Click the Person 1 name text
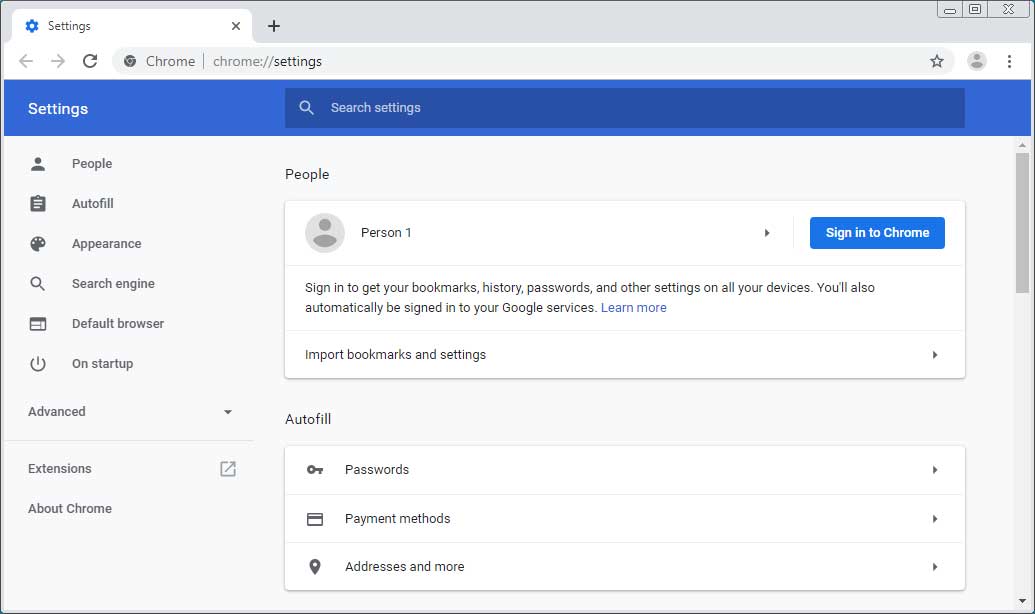Image resolution: width=1035 pixels, height=614 pixels. pos(386,233)
